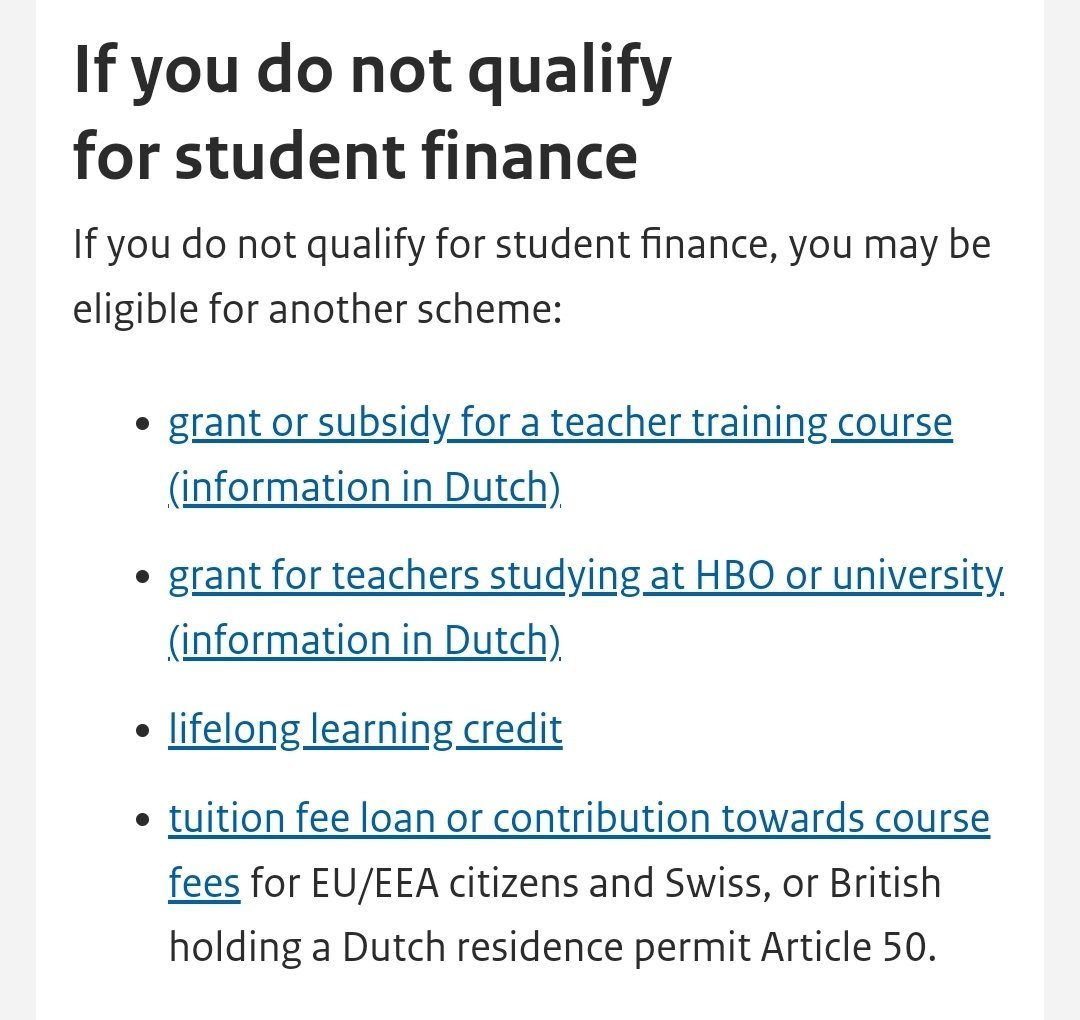Click the underlined word "fees"
This screenshot has height=1020, width=1080.
click(x=204, y=884)
